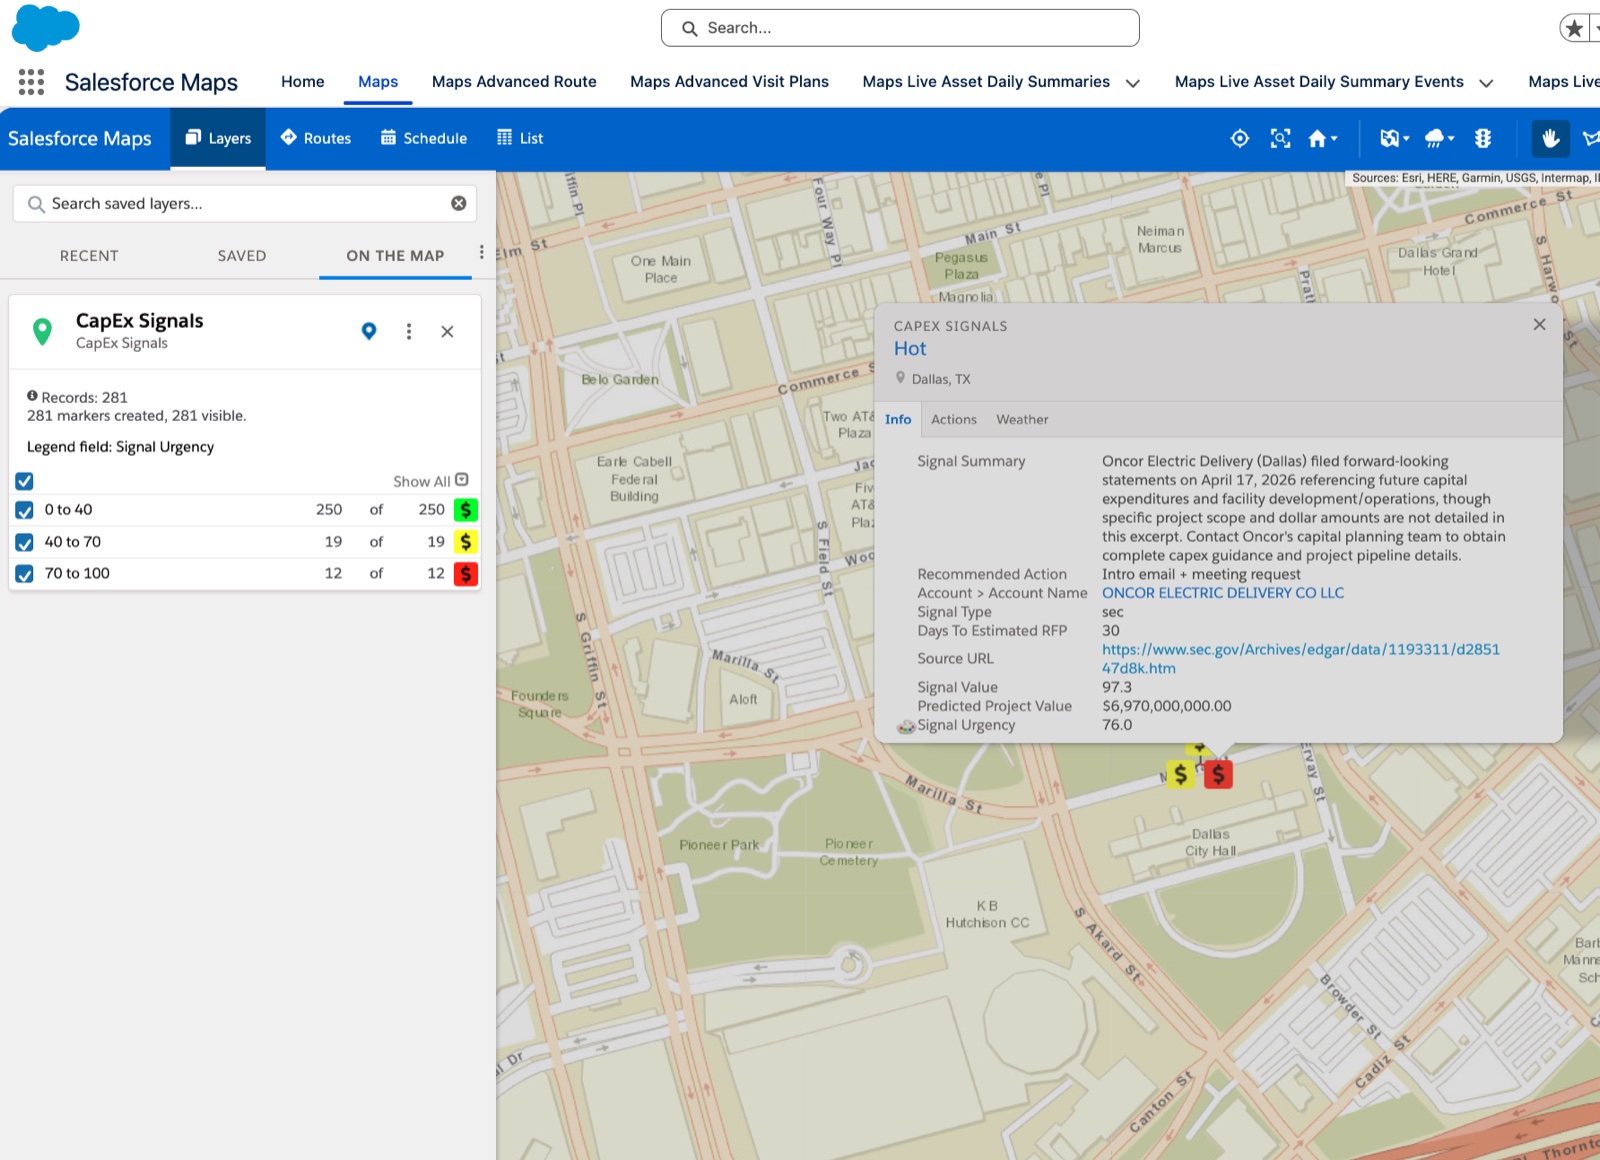Click the CapEx Signals layer title
This screenshot has width=1600, height=1160.
pos(140,321)
